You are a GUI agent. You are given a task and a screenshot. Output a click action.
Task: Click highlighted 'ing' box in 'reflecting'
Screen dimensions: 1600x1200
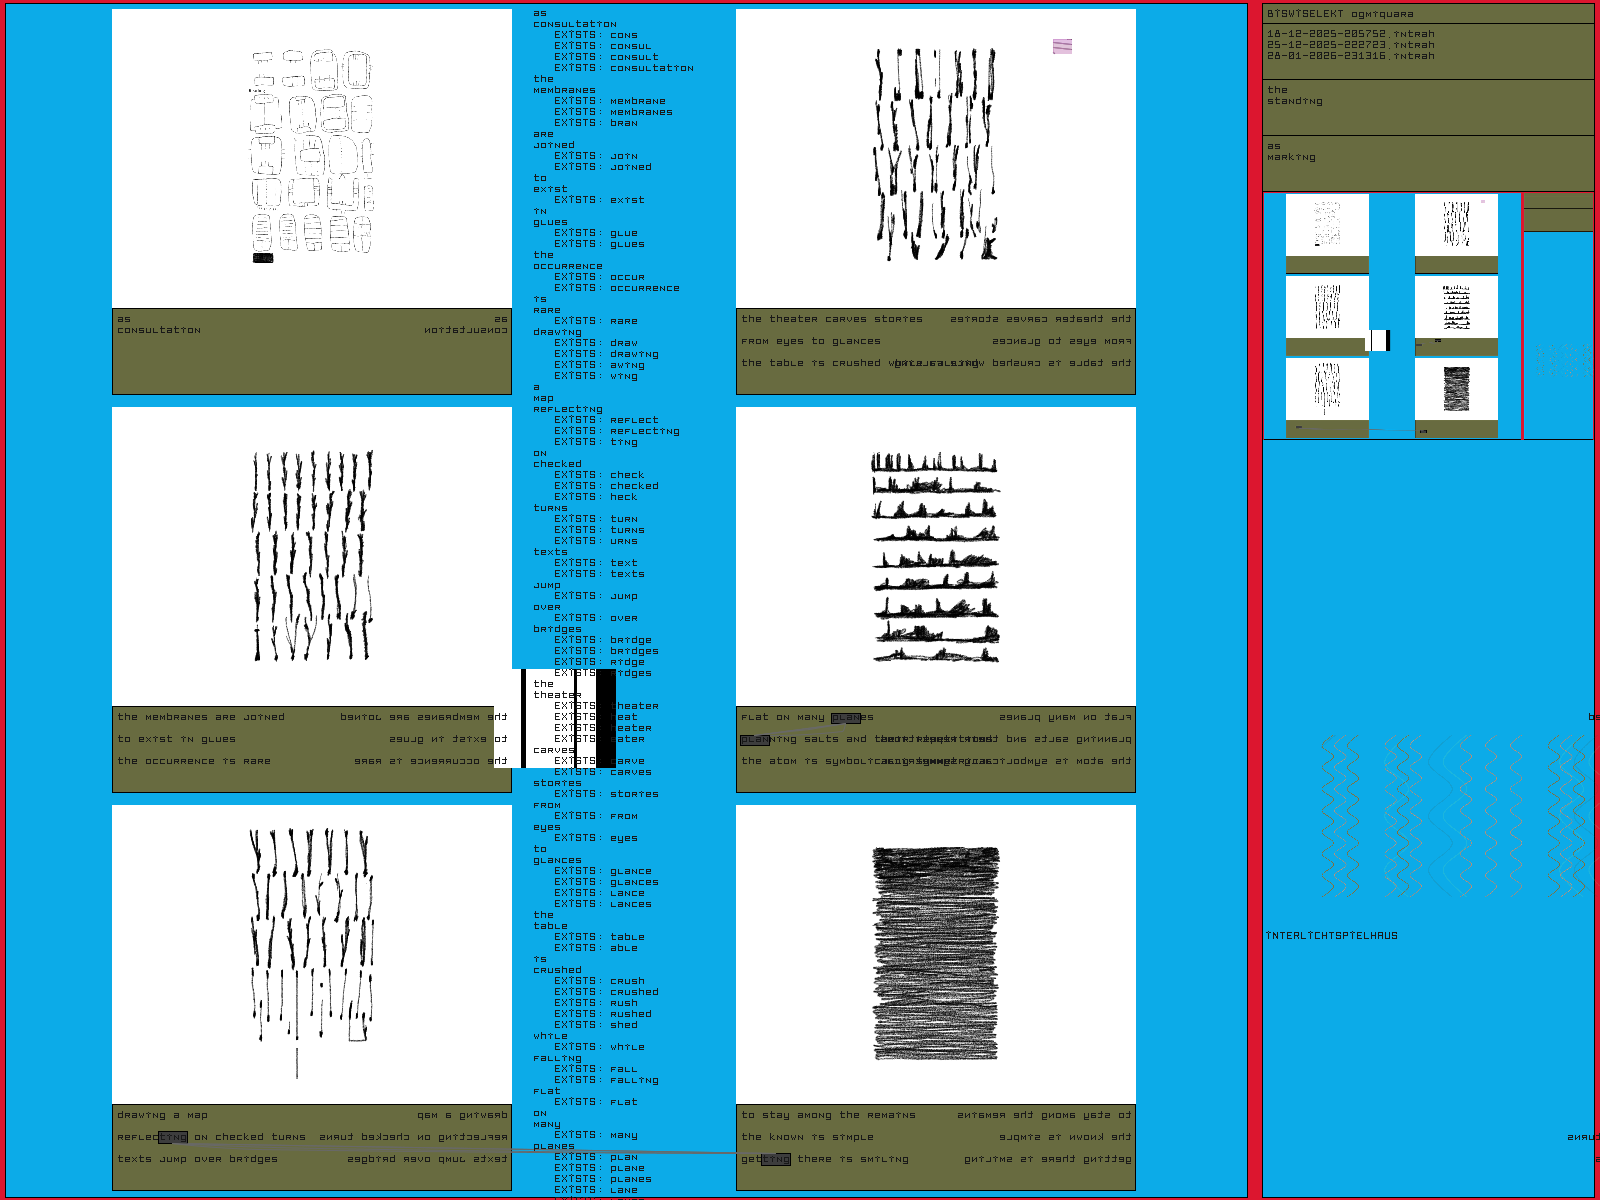[173, 1137]
